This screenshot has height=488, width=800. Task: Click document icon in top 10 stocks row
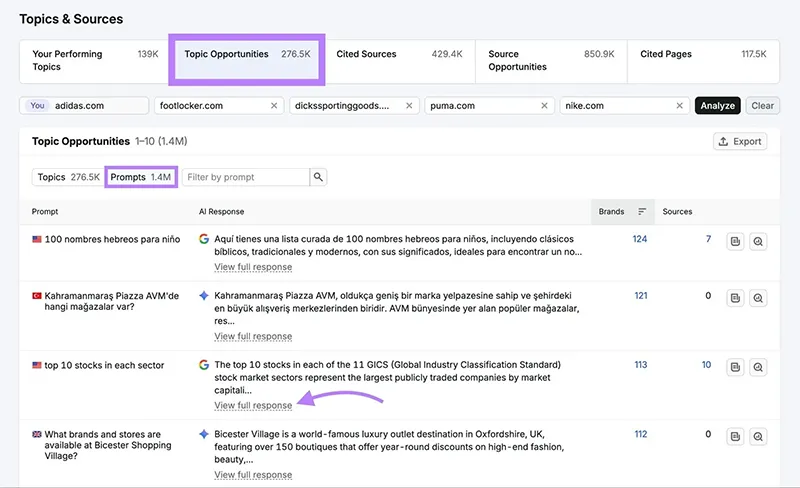click(735, 367)
